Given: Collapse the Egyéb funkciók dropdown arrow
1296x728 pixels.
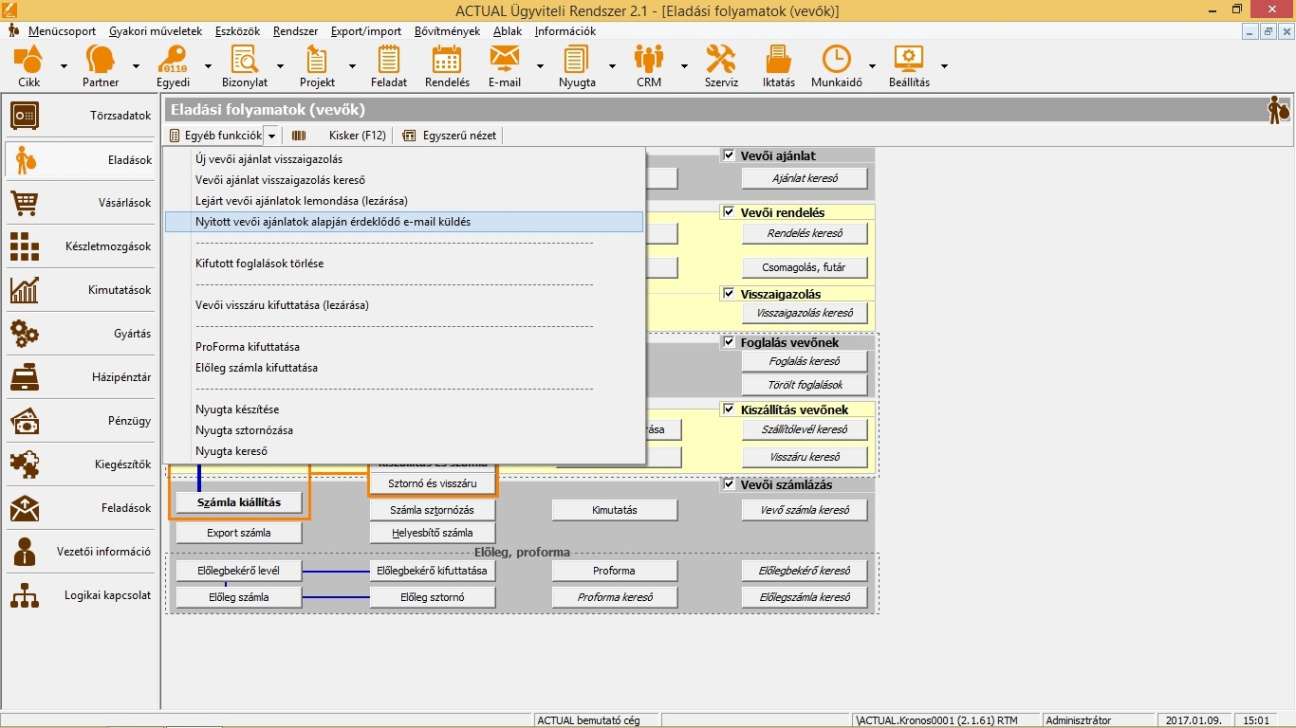Looking at the screenshot, I should point(272,136).
